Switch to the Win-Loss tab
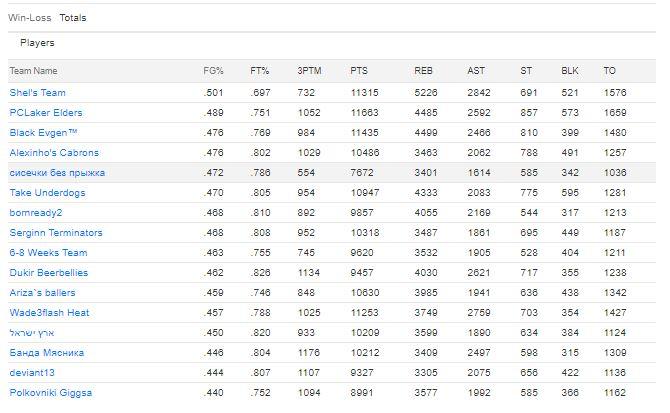Screen dimensions: 670x413 [x=29, y=18]
